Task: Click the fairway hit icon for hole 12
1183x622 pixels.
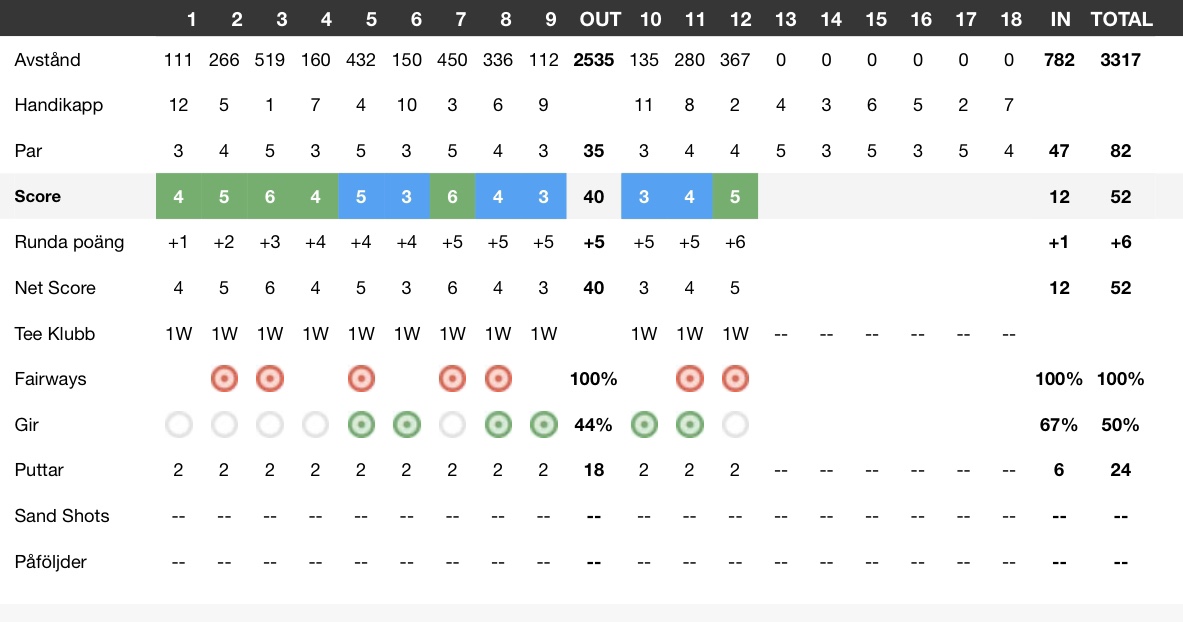Action: click(x=735, y=379)
